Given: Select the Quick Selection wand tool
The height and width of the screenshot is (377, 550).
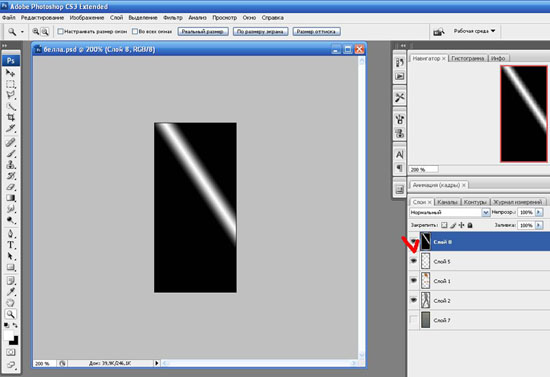Looking at the screenshot, I should (x=11, y=107).
